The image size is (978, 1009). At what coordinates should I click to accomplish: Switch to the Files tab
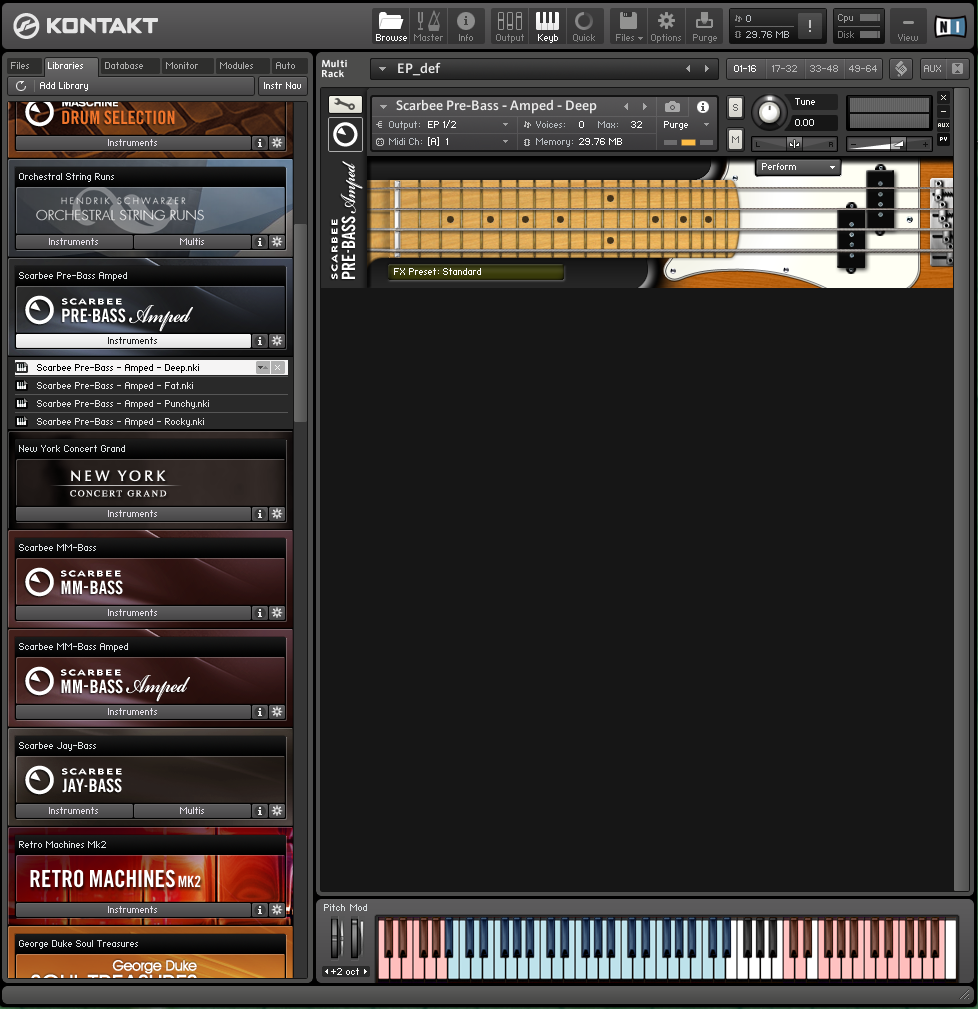20,66
